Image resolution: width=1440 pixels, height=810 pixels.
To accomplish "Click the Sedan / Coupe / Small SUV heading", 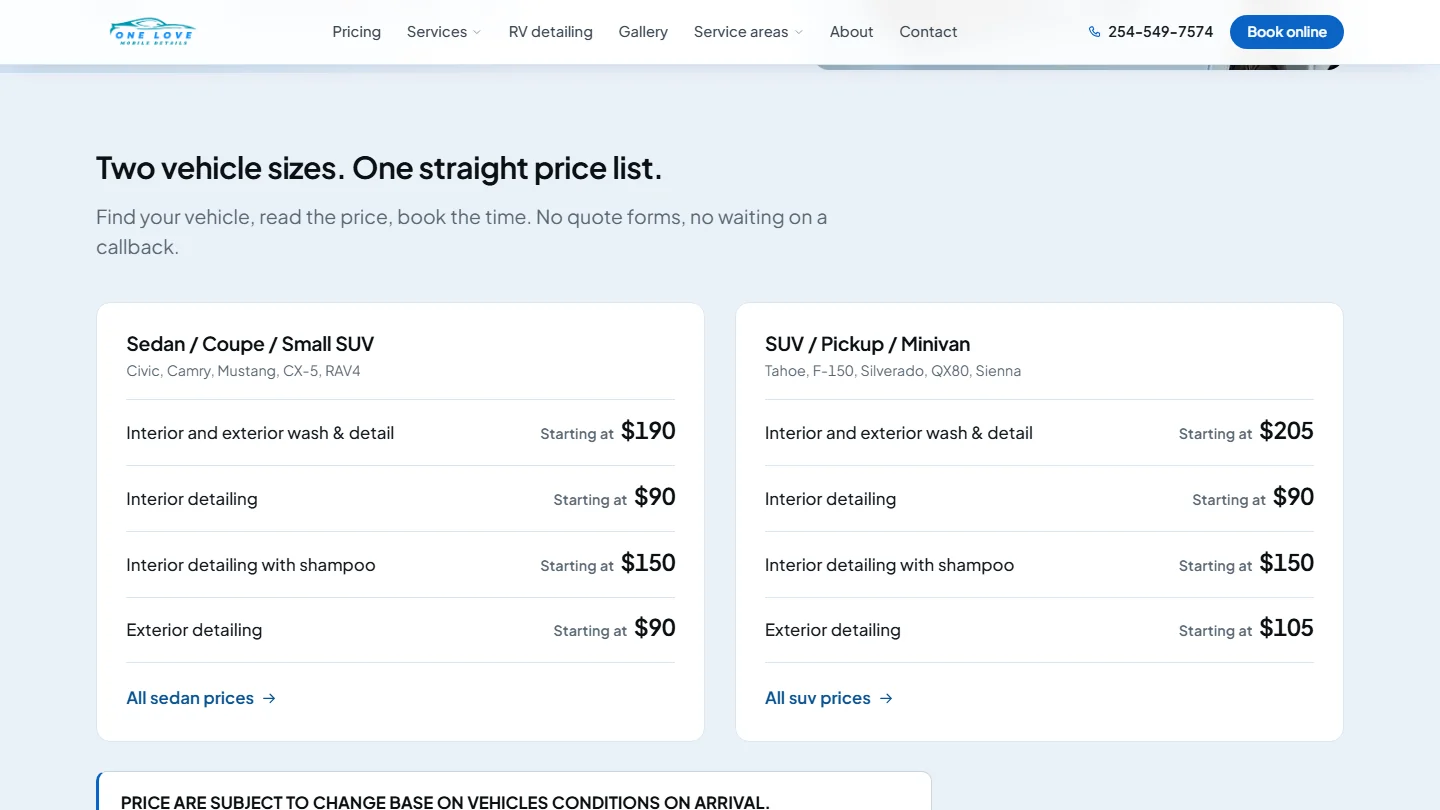I will 250,344.
